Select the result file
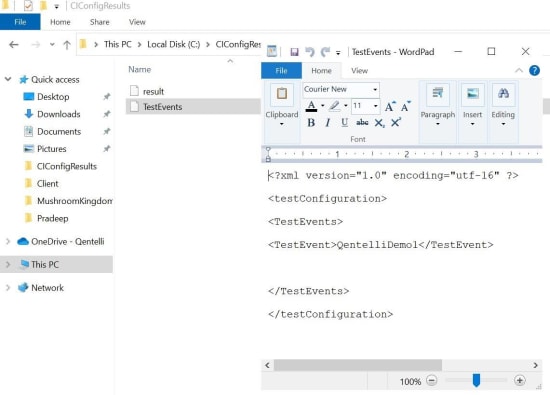Image resolution: width=550 pixels, height=395 pixels. (153, 91)
